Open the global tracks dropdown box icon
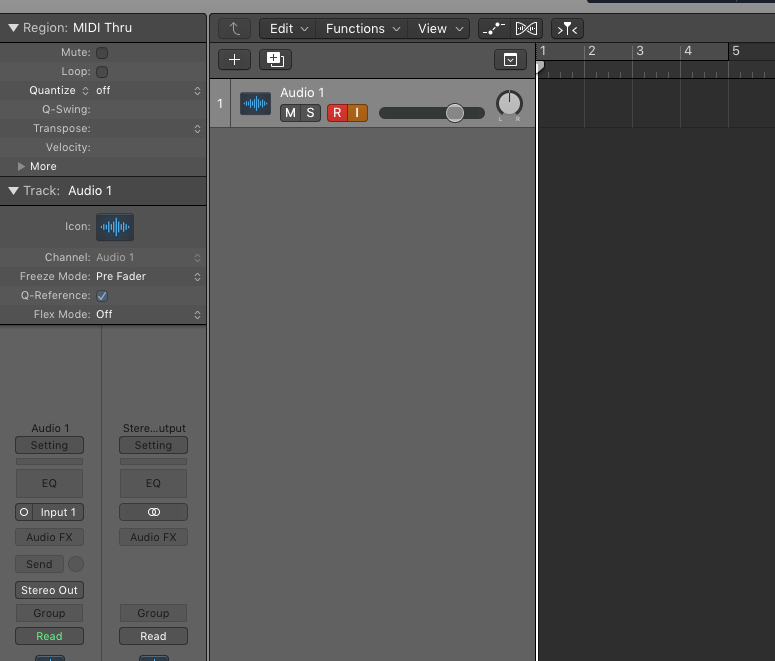The height and width of the screenshot is (661, 775). pos(510,60)
